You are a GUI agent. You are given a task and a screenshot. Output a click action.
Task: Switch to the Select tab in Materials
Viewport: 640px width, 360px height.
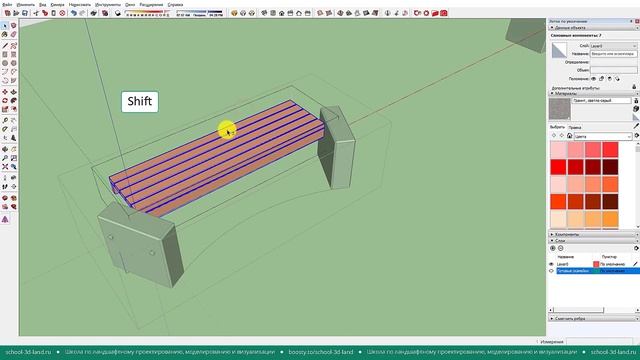coord(557,127)
